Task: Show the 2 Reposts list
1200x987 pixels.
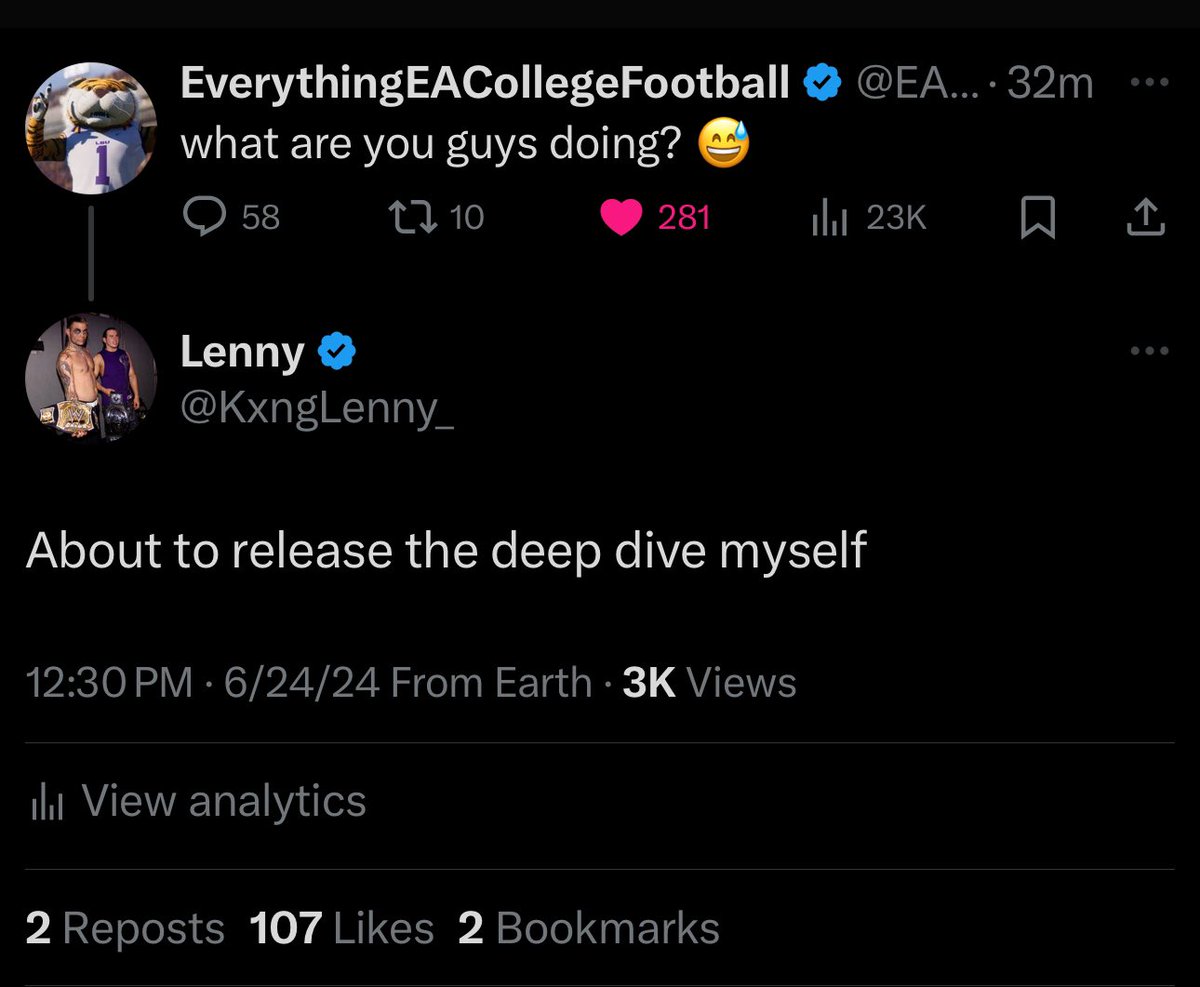Action: point(125,928)
